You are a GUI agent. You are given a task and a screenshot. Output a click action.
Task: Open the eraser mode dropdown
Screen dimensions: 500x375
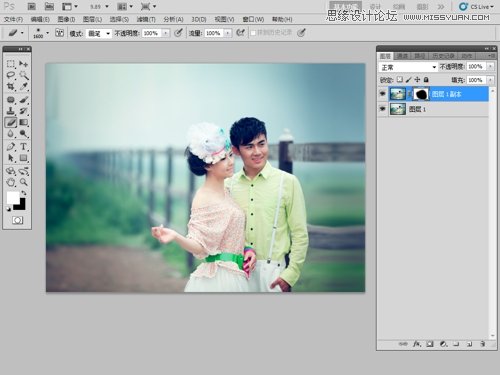(99, 33)
